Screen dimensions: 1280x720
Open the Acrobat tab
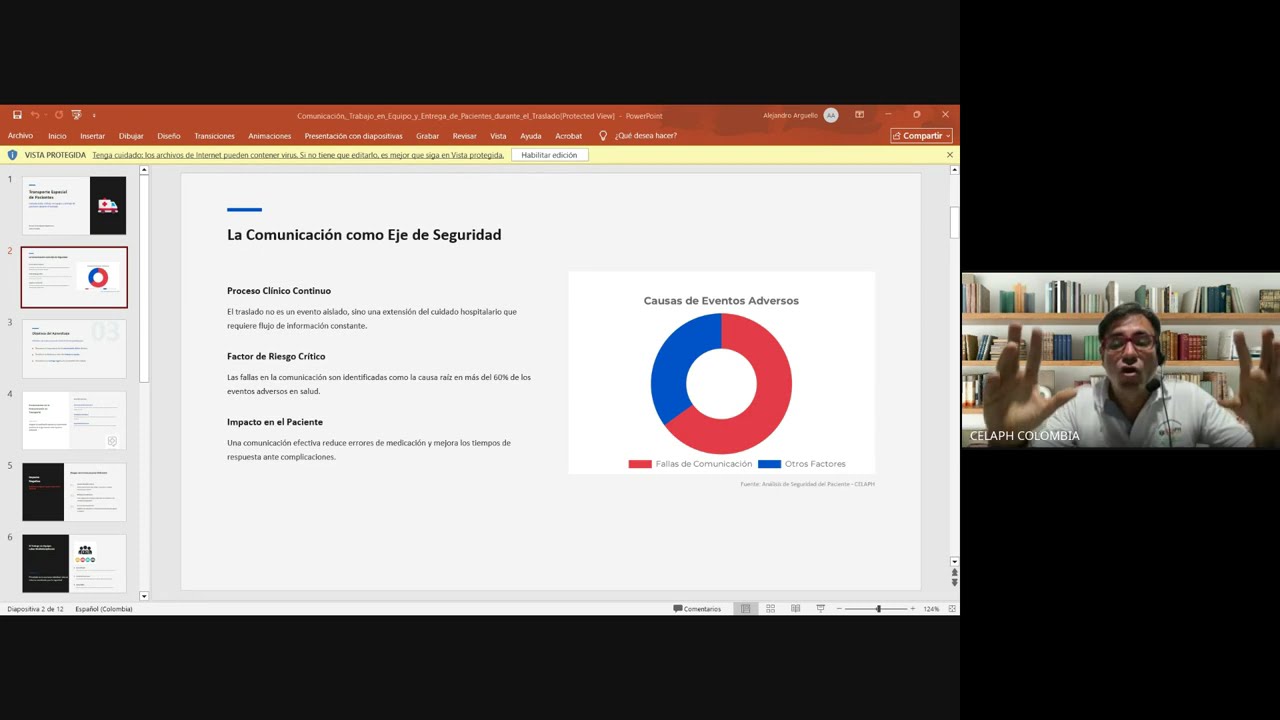click(x=568, y=136)
